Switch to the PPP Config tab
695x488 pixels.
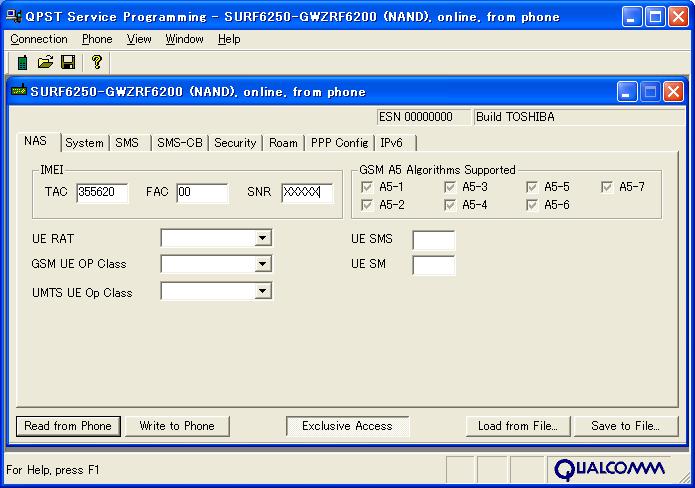pyautogui.click(x=339, y=143)
